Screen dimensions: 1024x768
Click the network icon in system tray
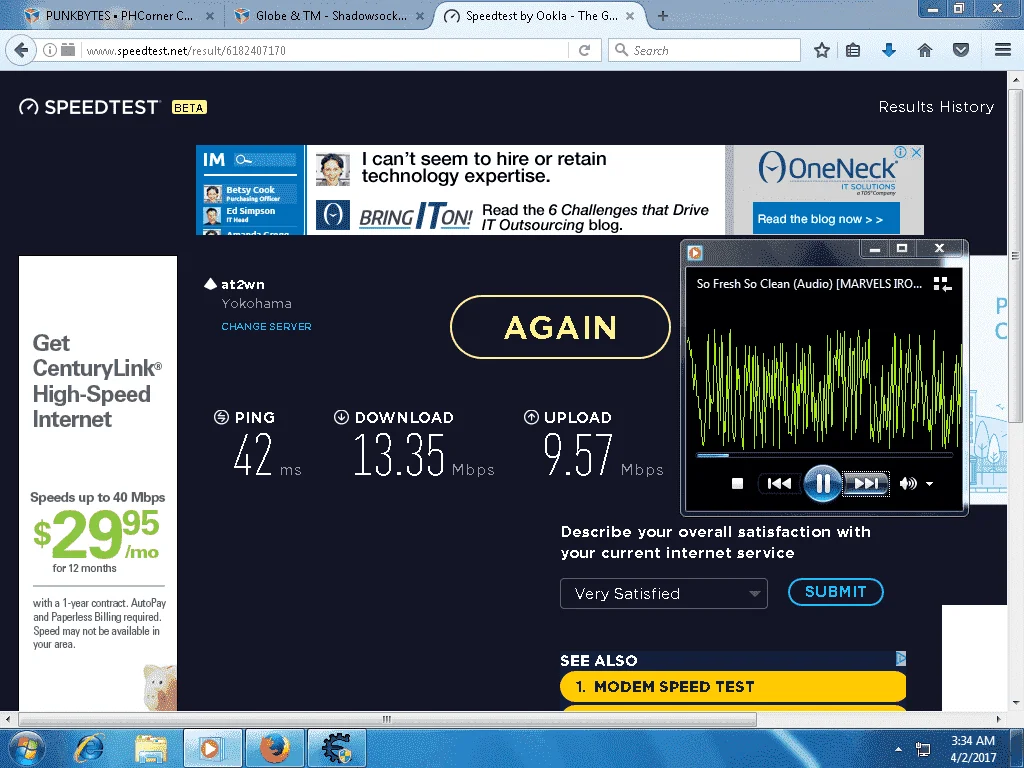pyautogui.click(x=923, y=749)
